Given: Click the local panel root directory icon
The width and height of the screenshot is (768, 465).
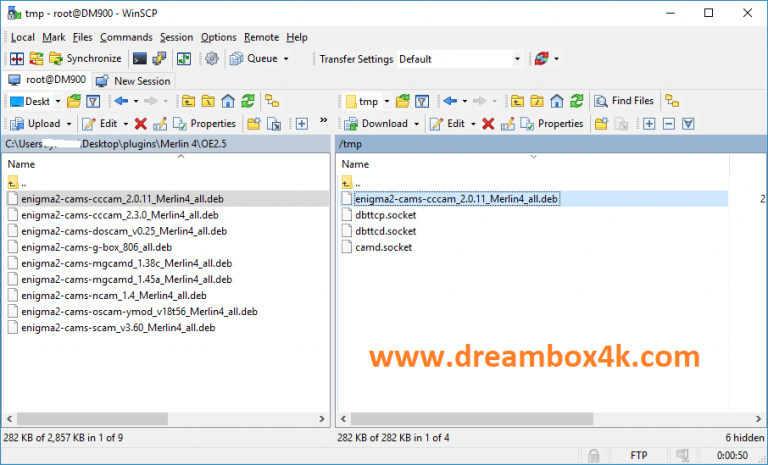Looking at the screenshot, I should pos(208,101).
